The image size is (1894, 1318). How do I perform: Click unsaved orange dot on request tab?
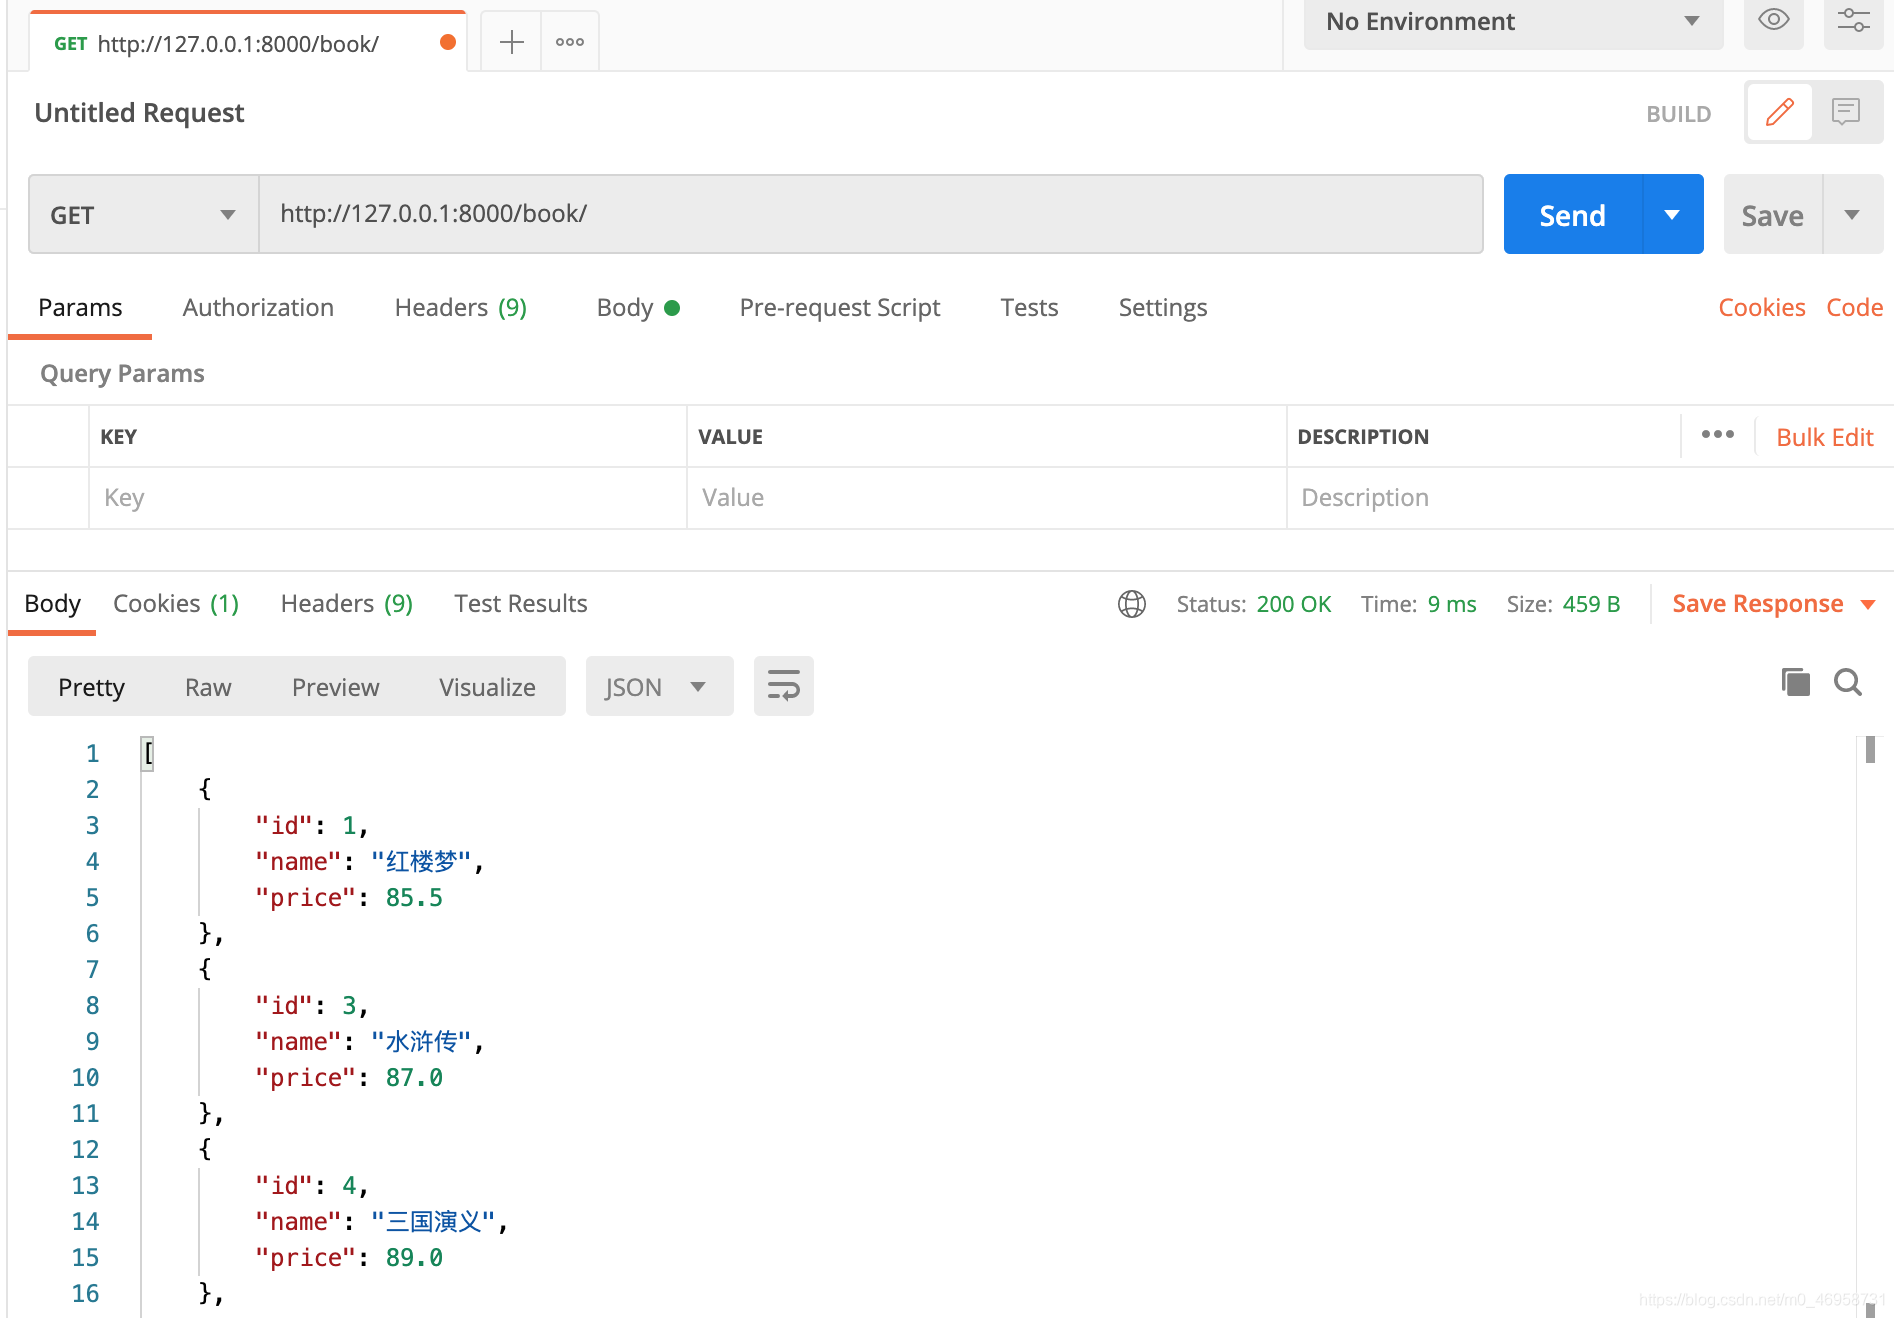448,42
